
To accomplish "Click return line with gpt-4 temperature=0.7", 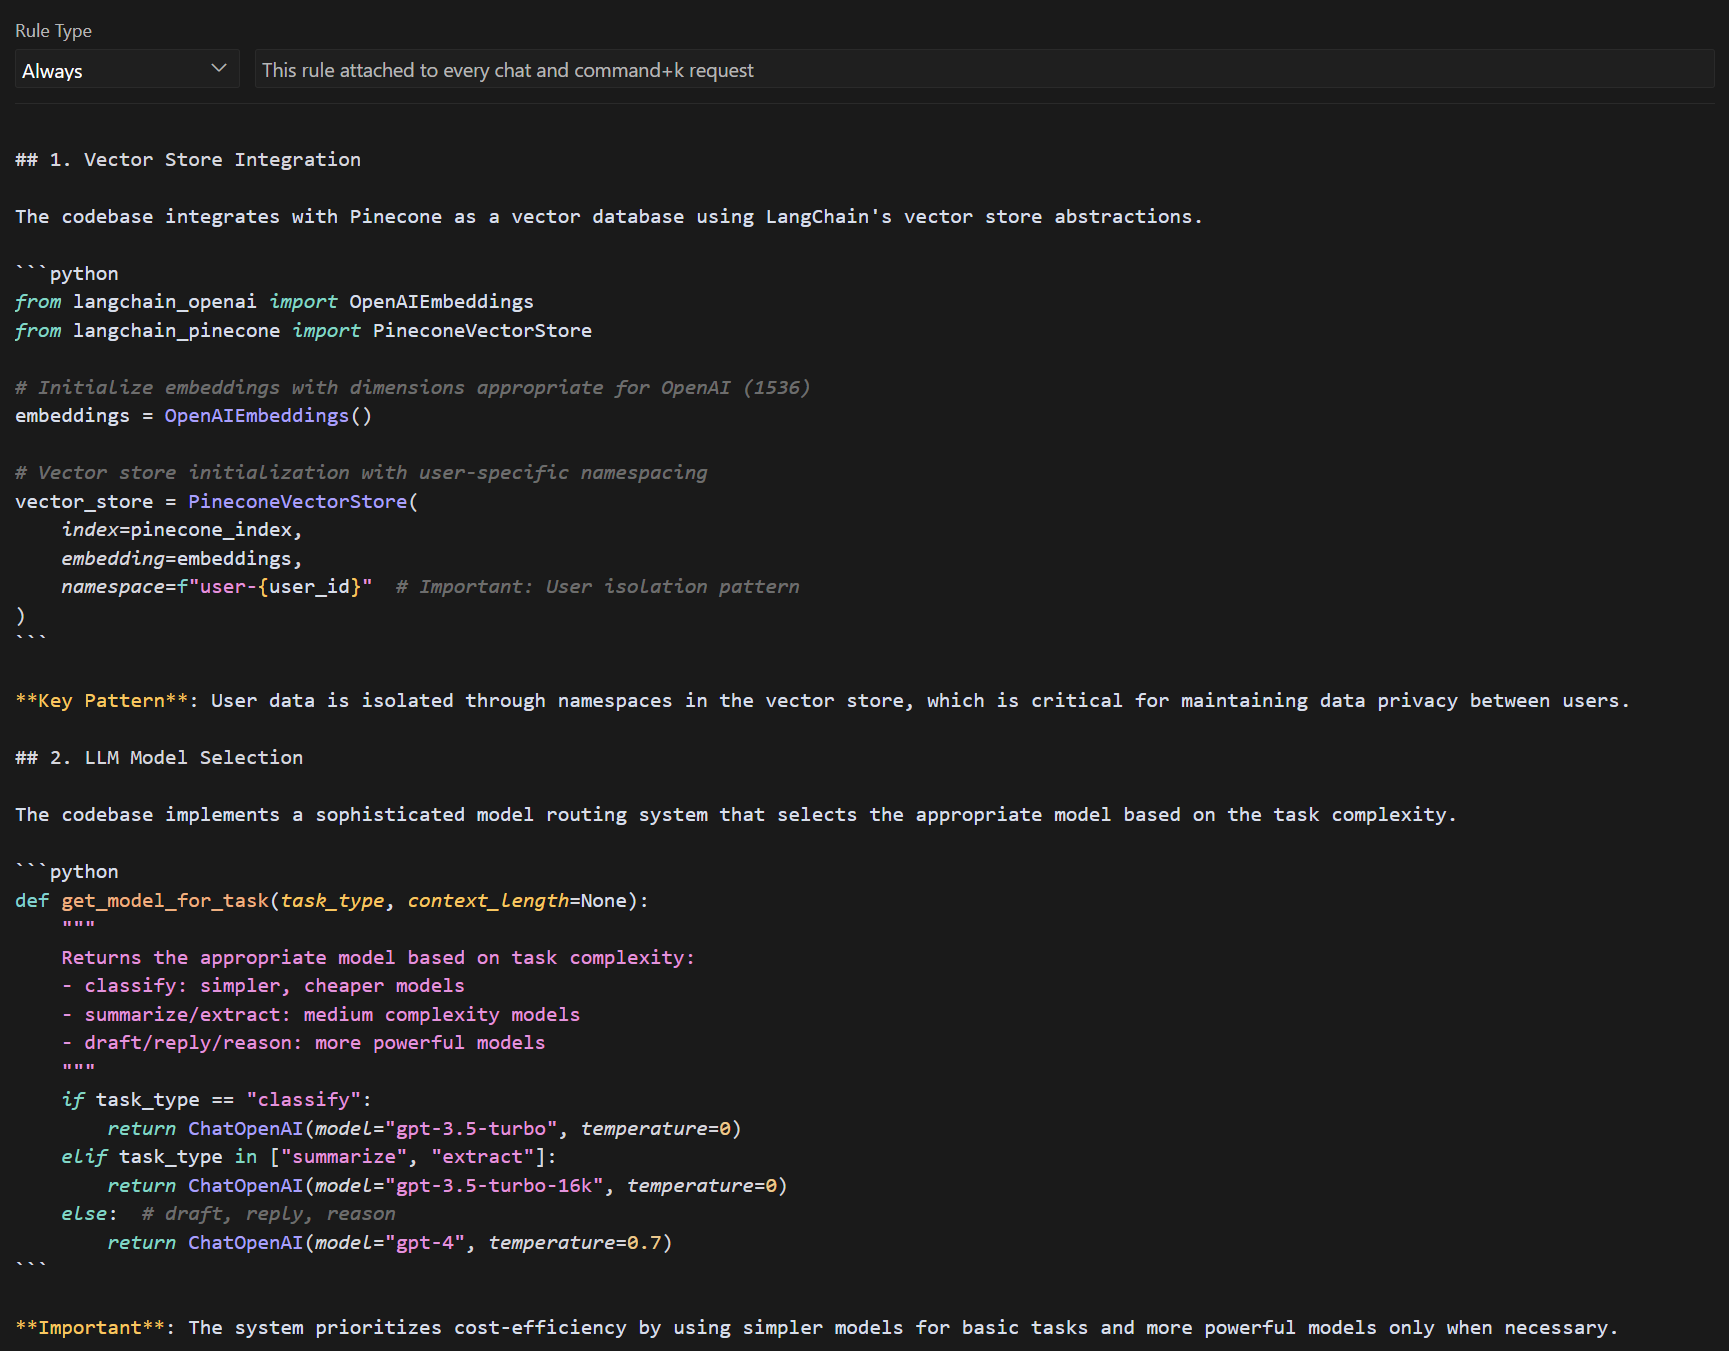I will coord(390,1242).
